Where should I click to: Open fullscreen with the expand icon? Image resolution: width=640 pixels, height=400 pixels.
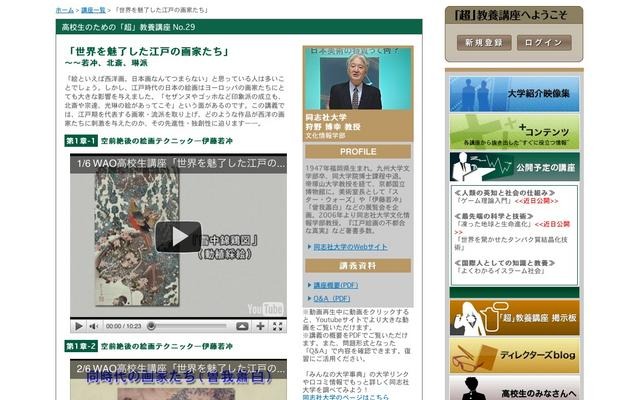(278, 326)
